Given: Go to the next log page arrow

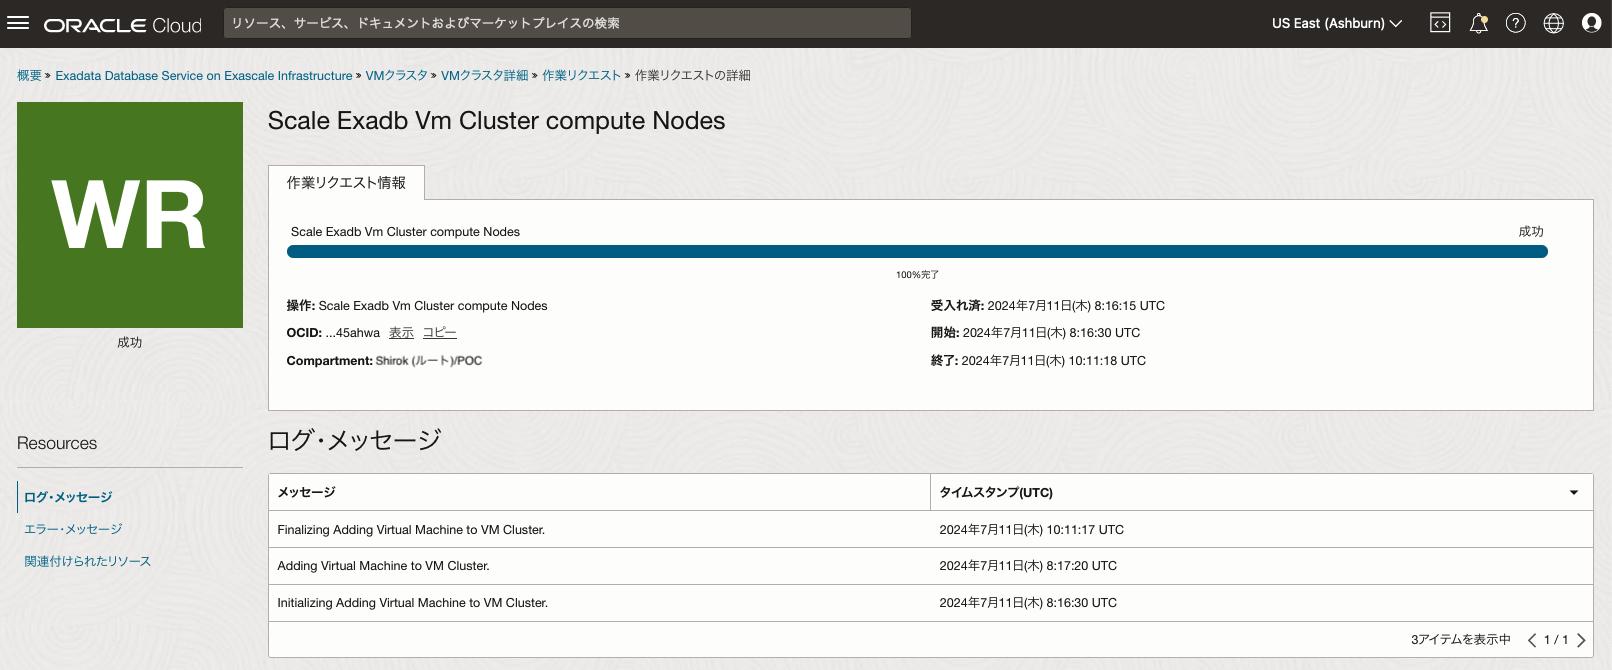Looking at the screenshot, I should click(x=1581, y=640).
